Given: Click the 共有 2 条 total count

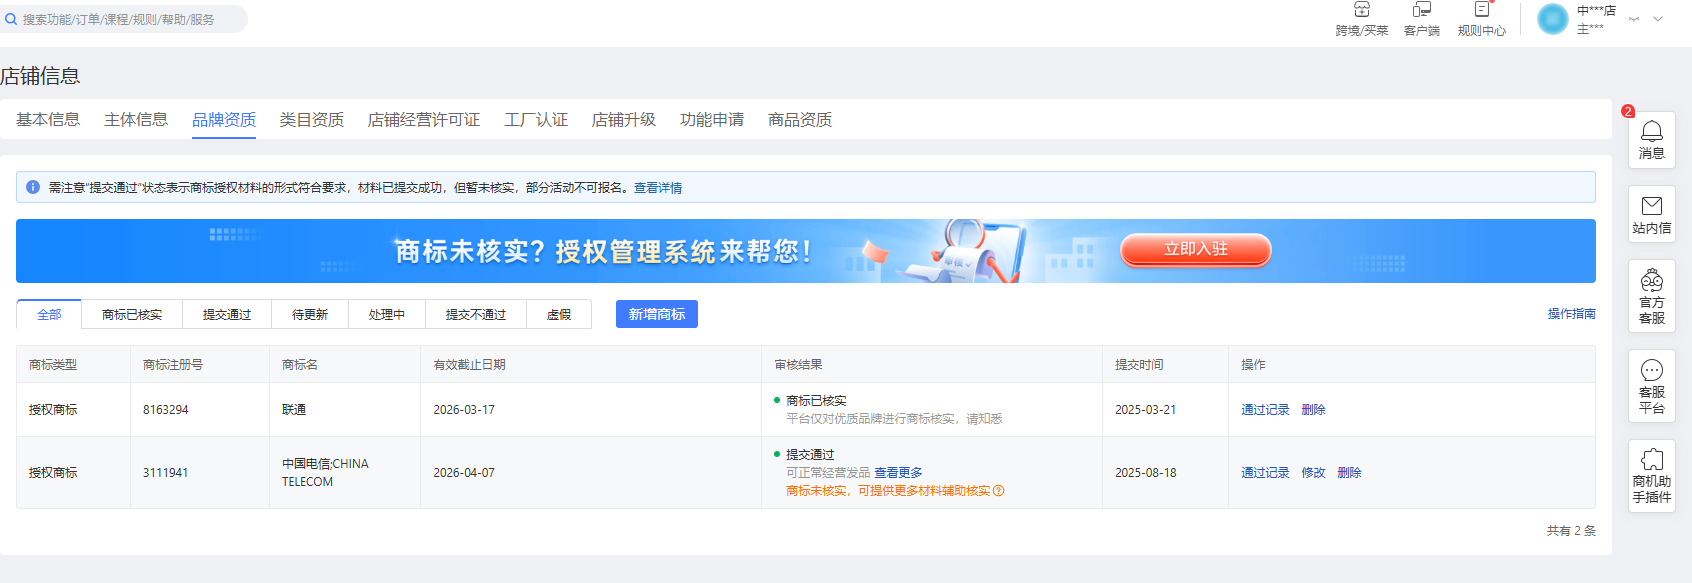Looking at the screenshot, I should 1571,531.
